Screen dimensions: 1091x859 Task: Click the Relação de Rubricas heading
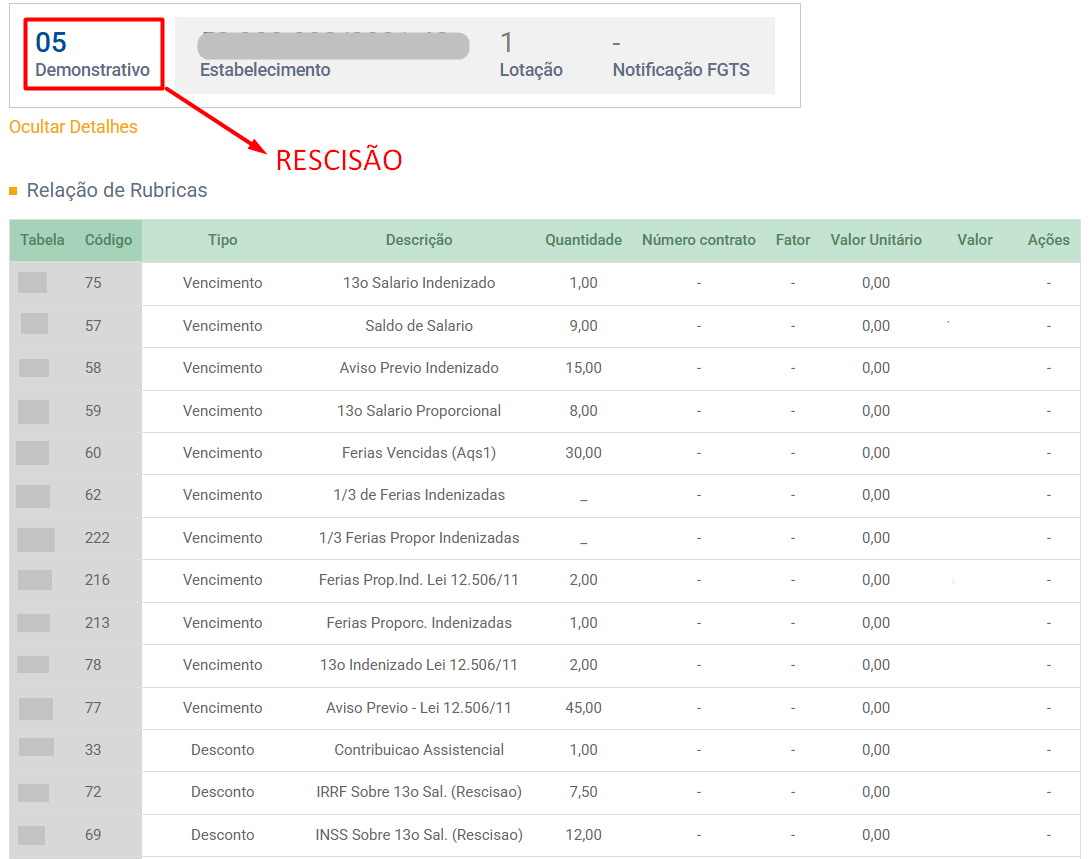117,190
